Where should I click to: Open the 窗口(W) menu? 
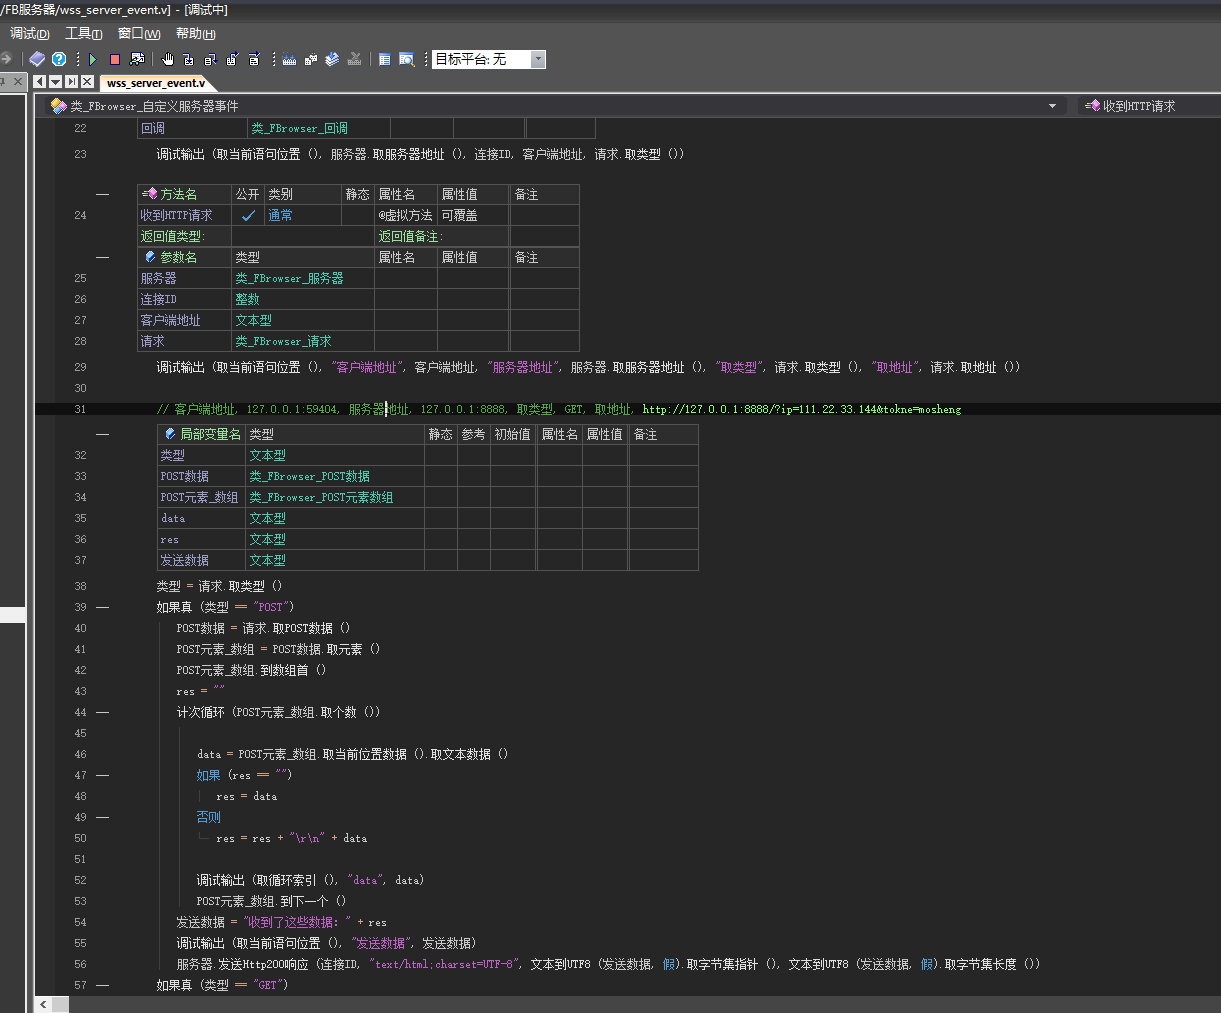[139, 34]
